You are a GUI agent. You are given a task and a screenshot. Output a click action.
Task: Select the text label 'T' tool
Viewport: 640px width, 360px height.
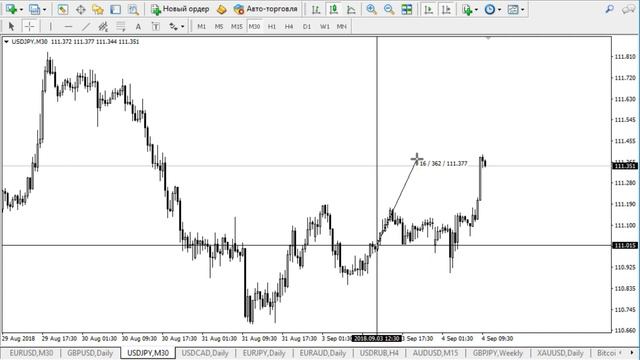156,27
